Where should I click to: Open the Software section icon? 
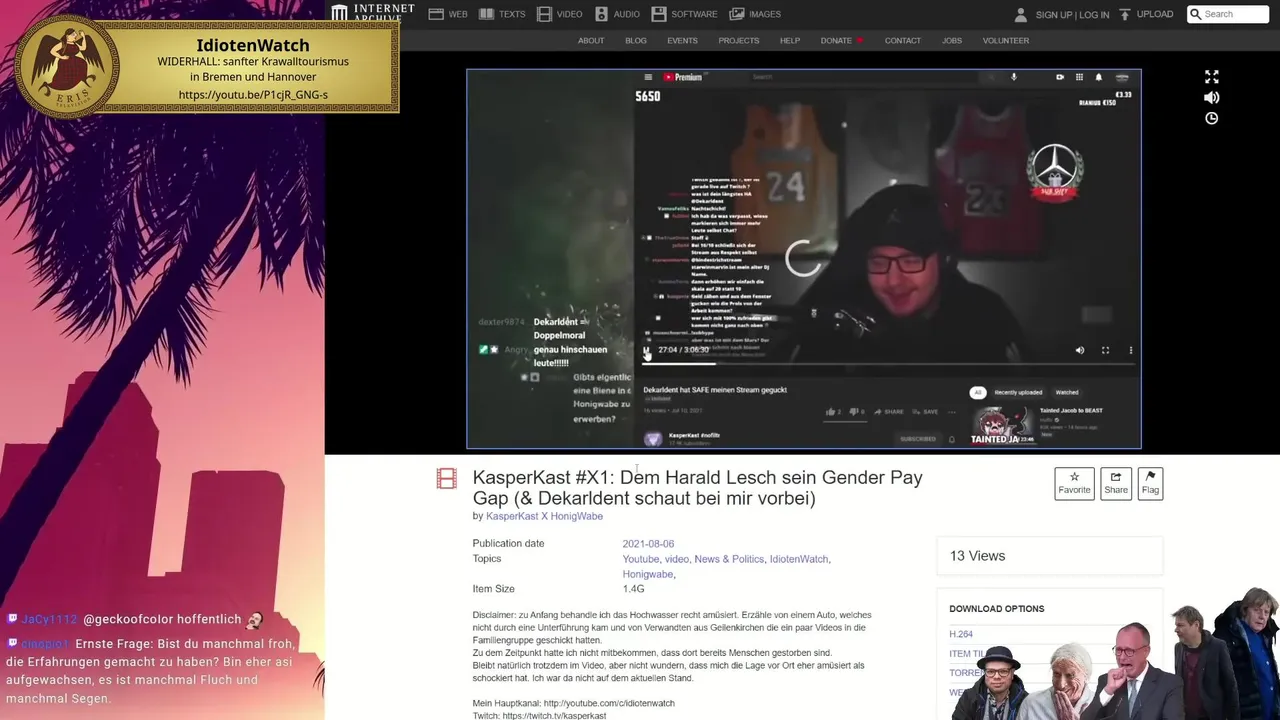point(659,14)
